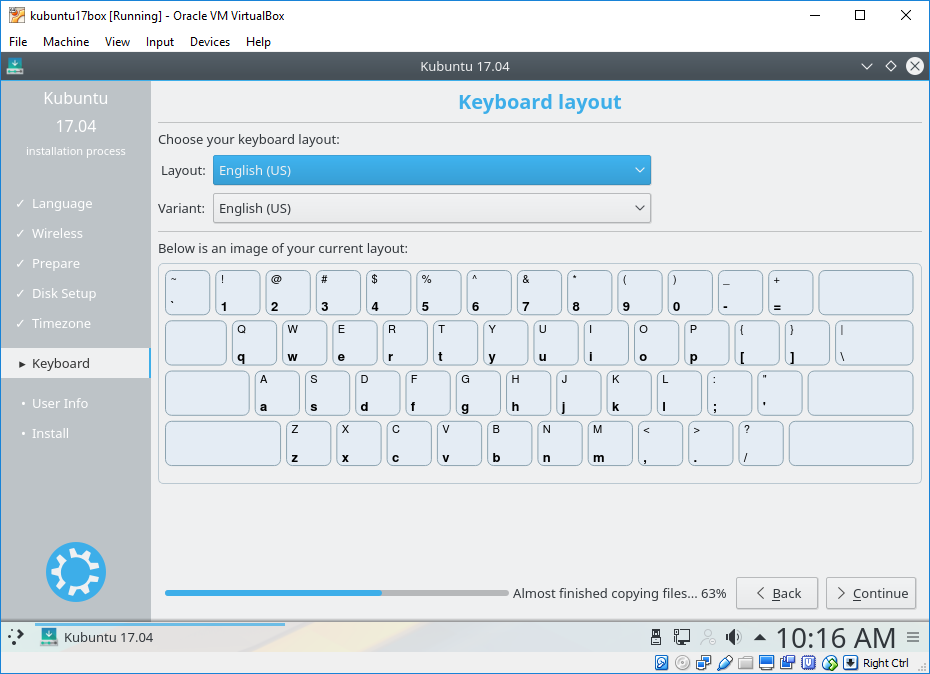Click the 5 percent key in the layout
This screenshot has height=674, width=930.
438,293
